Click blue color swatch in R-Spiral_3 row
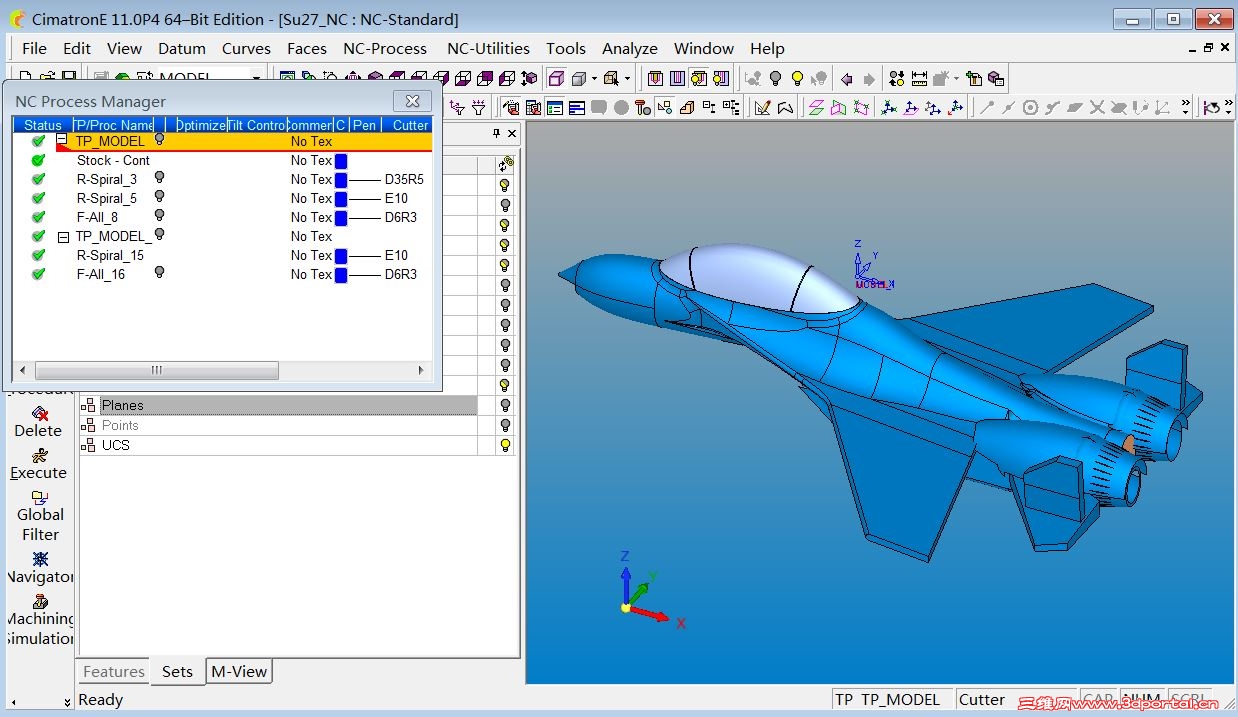1238x717 pixels. (341, 180)
